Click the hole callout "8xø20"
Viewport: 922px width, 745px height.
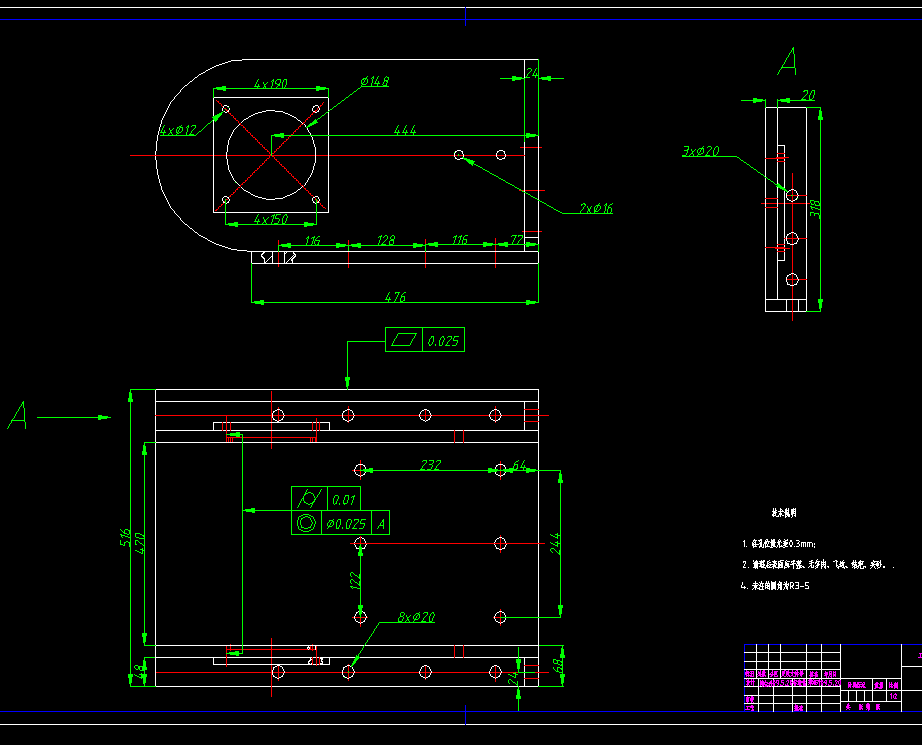416,617
